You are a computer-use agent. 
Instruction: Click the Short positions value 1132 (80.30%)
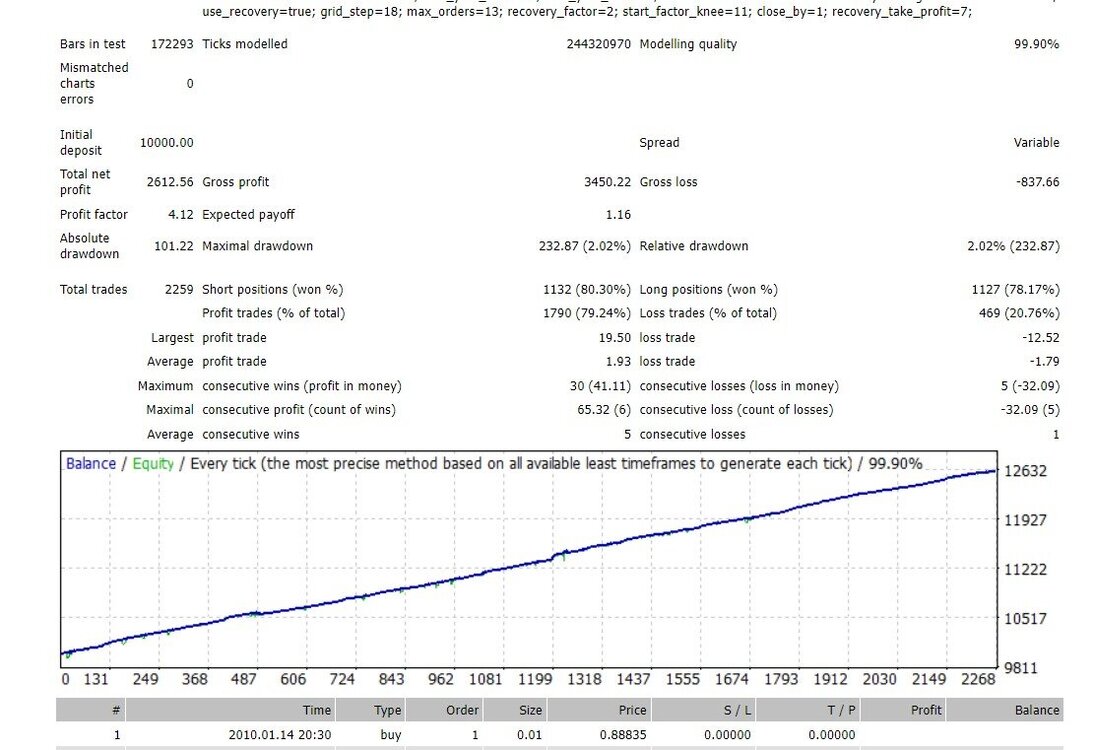[x=587, y=290]
